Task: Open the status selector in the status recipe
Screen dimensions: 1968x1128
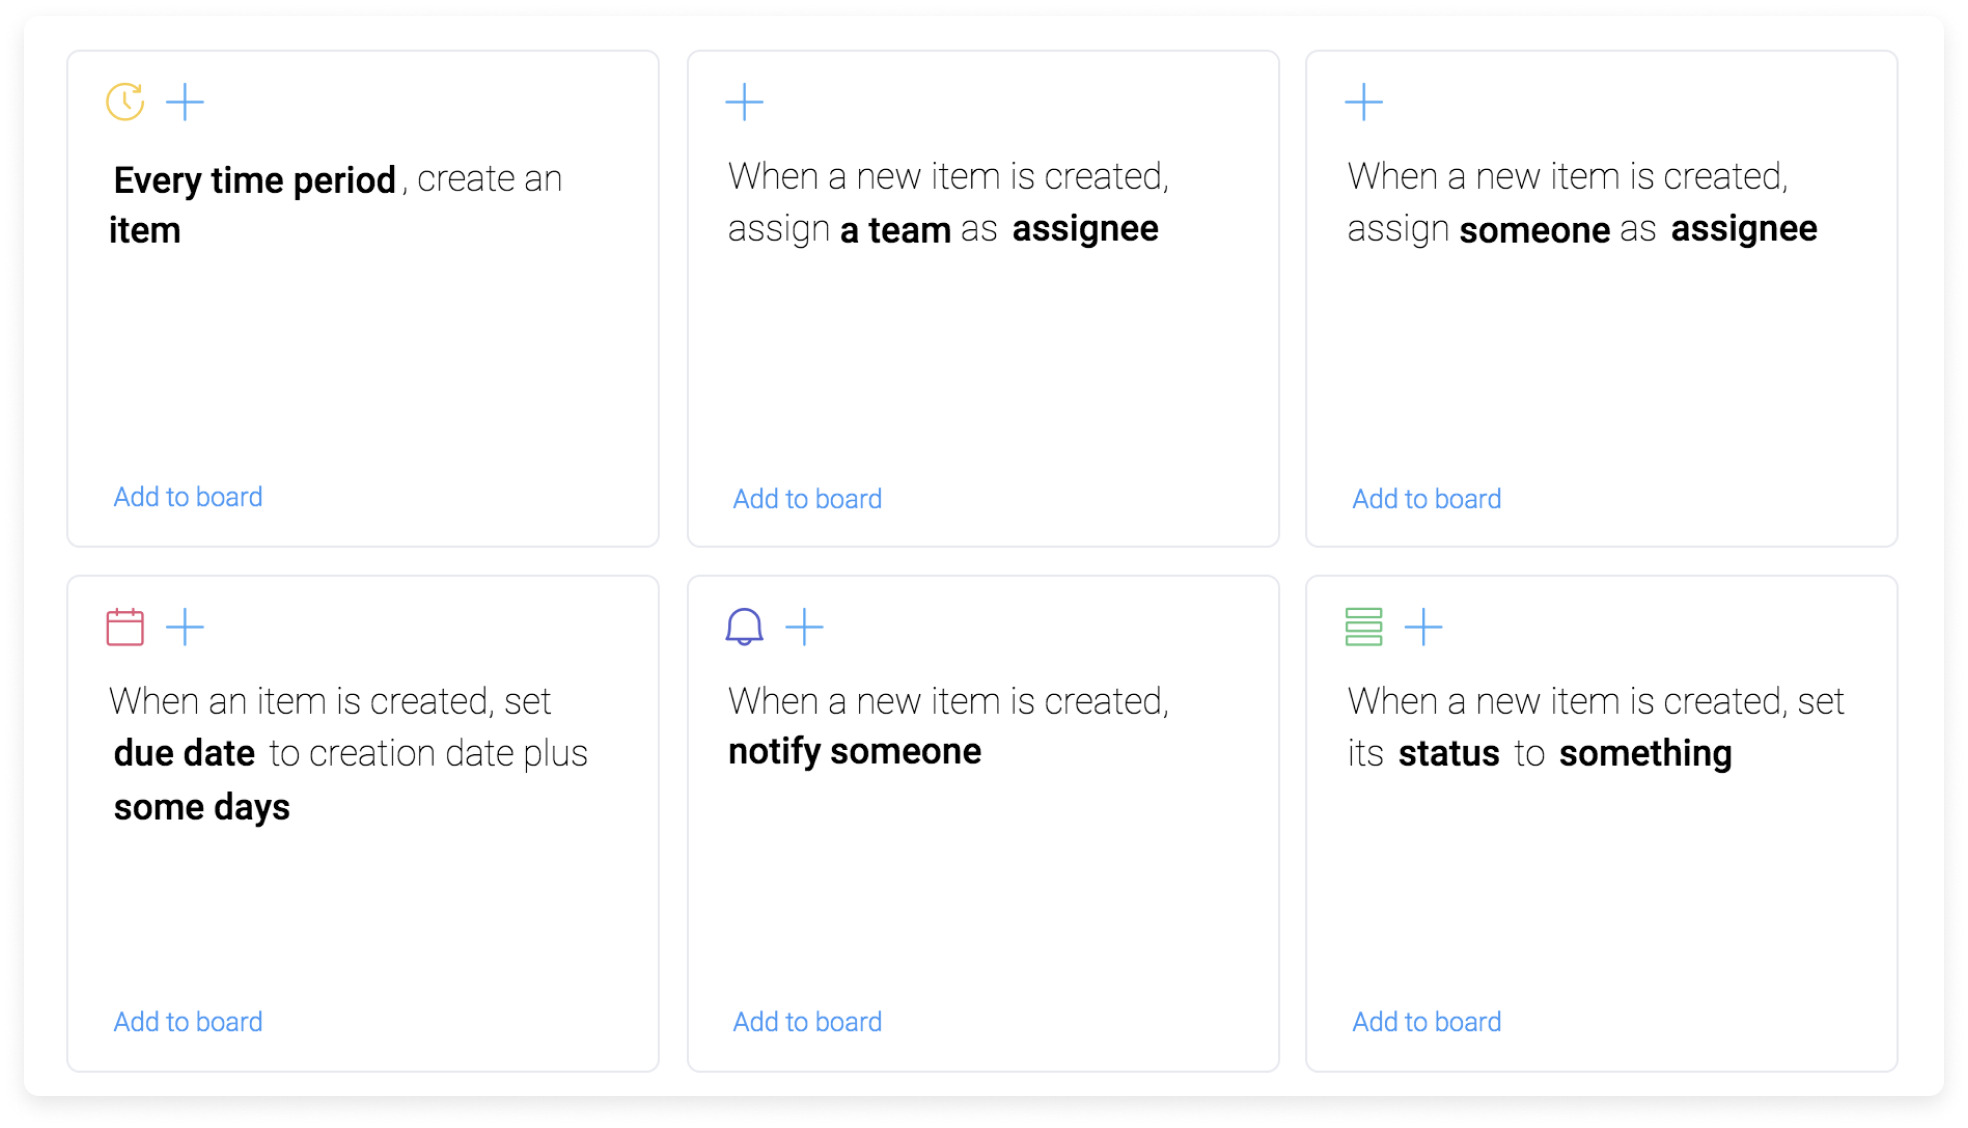Action: click(1447, 753)
